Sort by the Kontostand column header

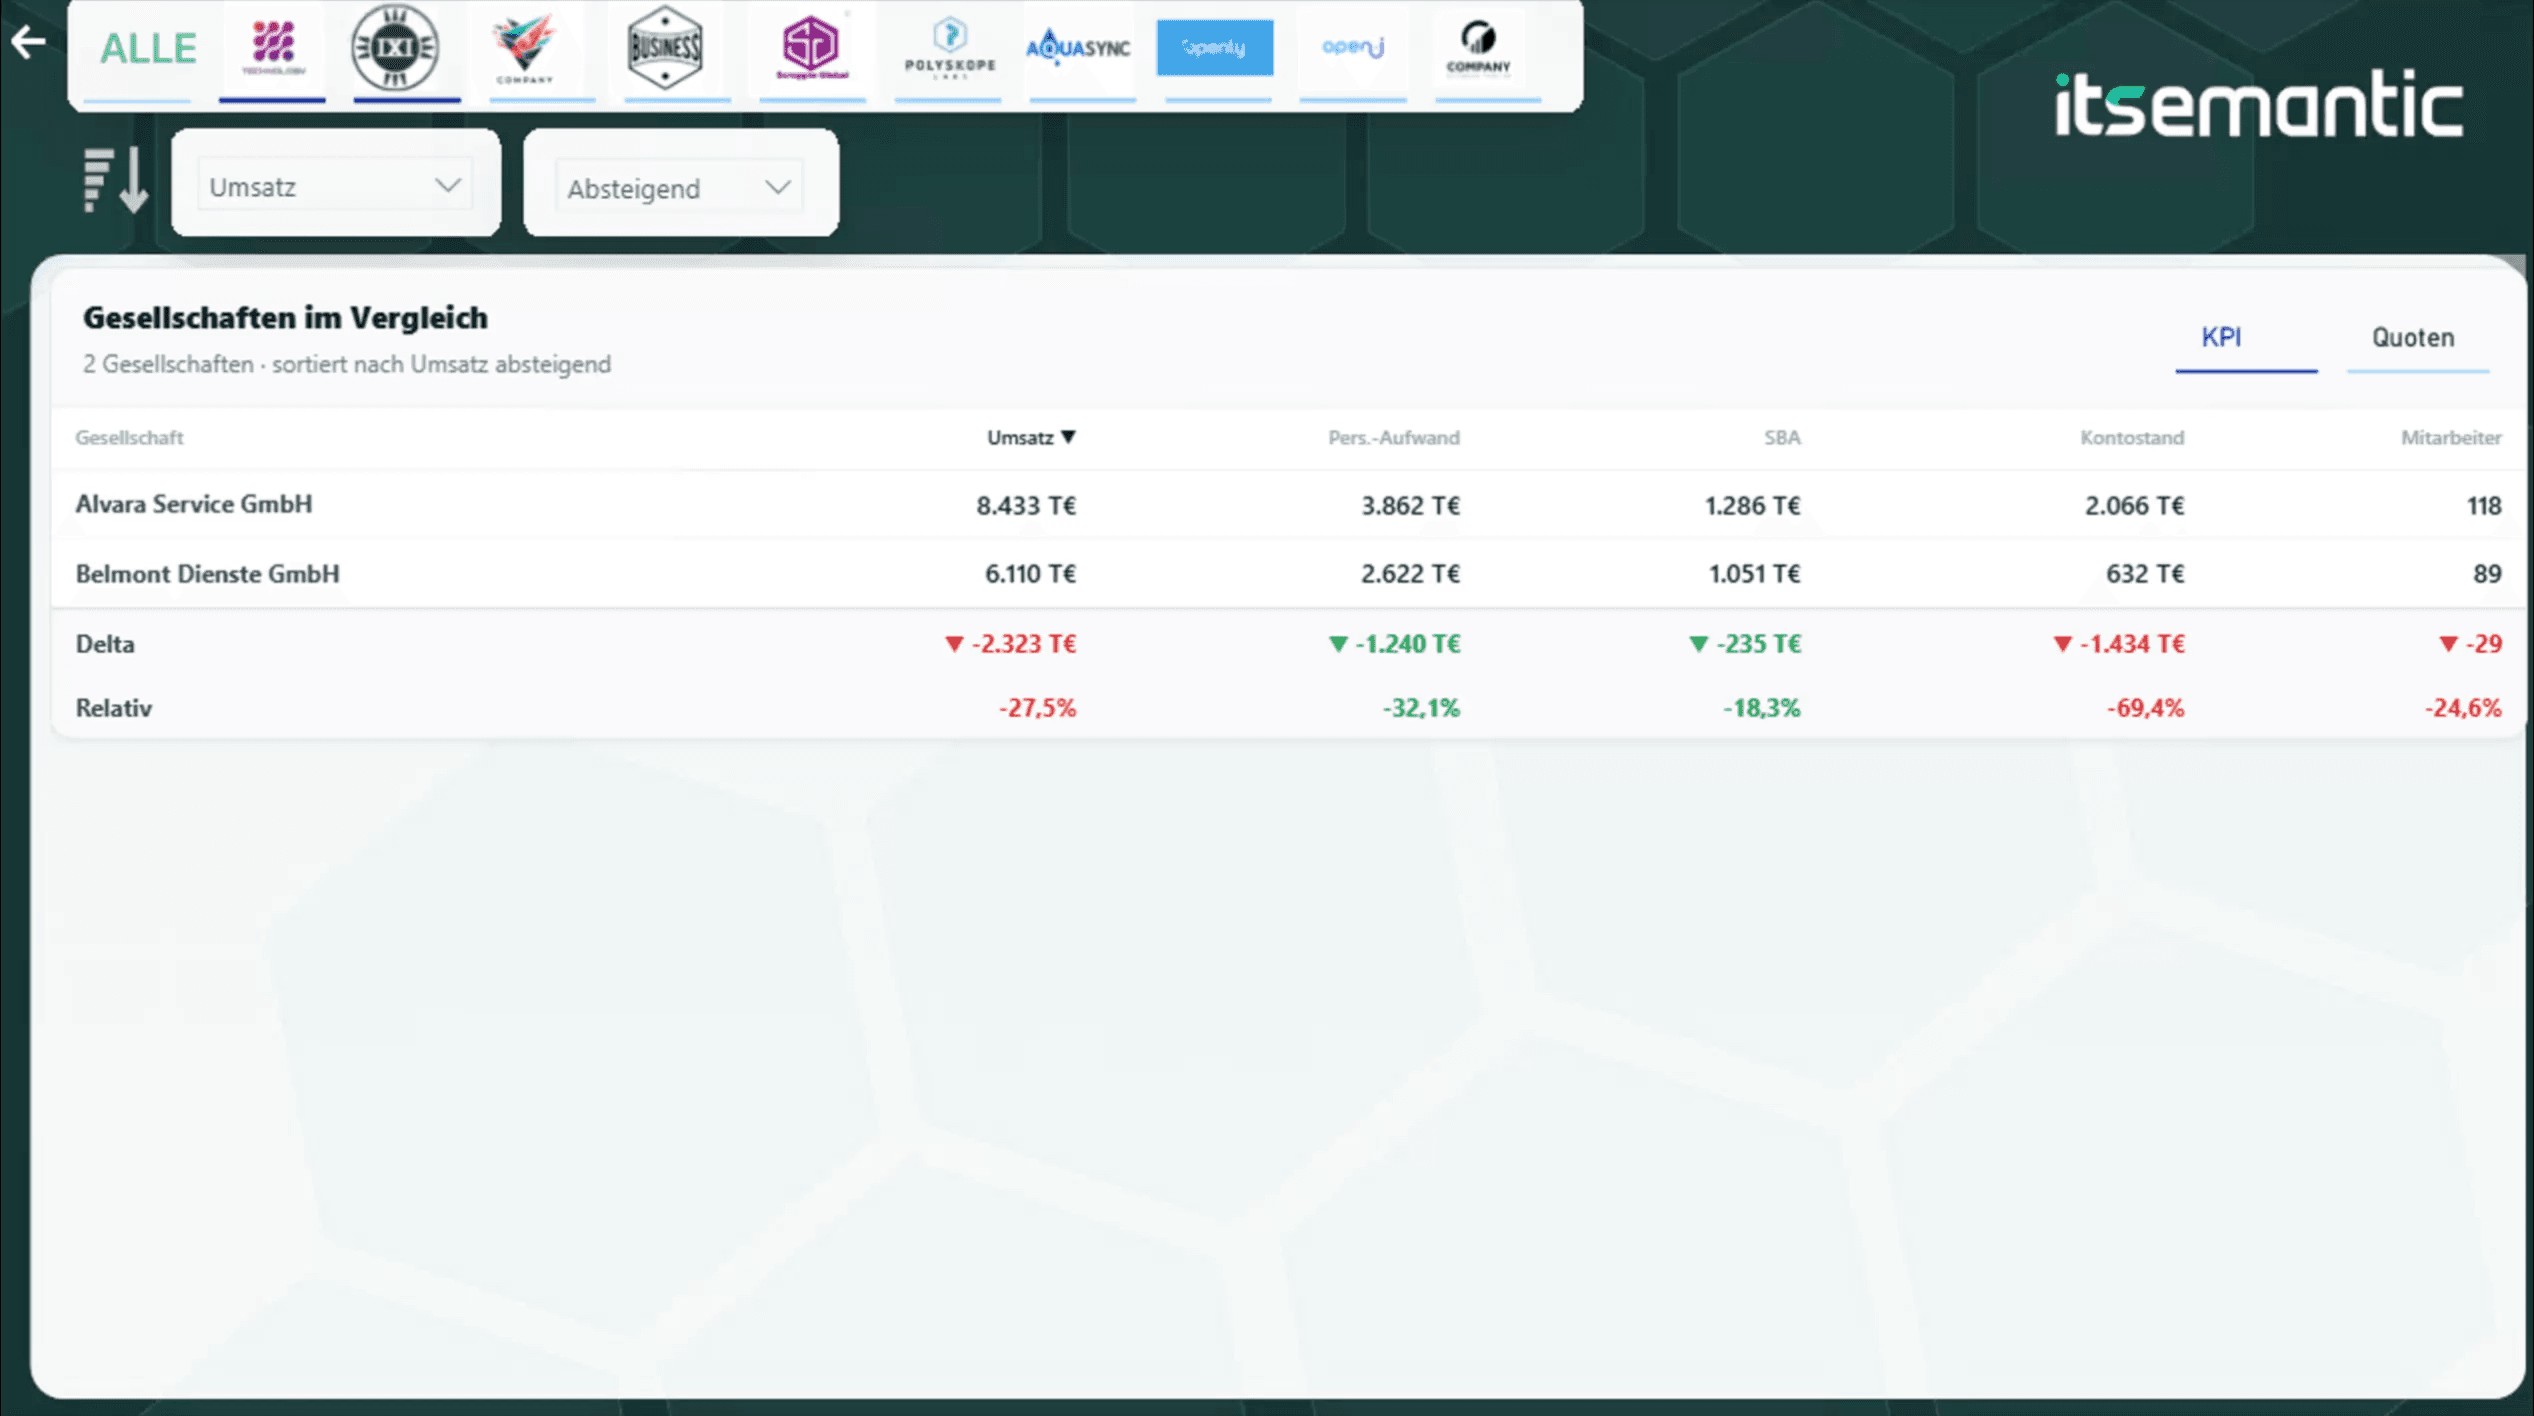[2132, 437]
